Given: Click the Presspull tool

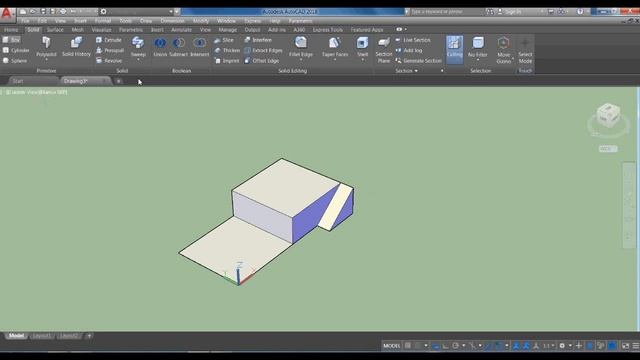Looking at the screenshot, I should [x=110, y=50].
